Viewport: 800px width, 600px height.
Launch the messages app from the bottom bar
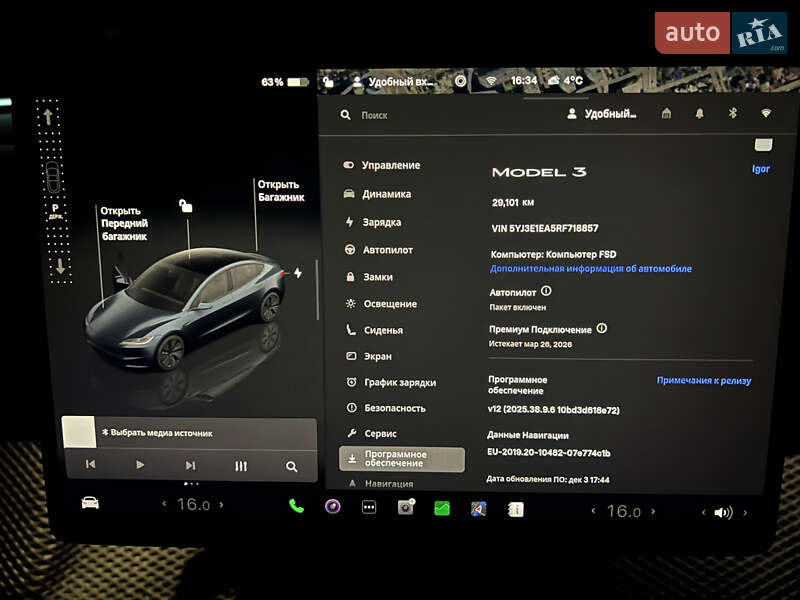click(x=440, y=510)
